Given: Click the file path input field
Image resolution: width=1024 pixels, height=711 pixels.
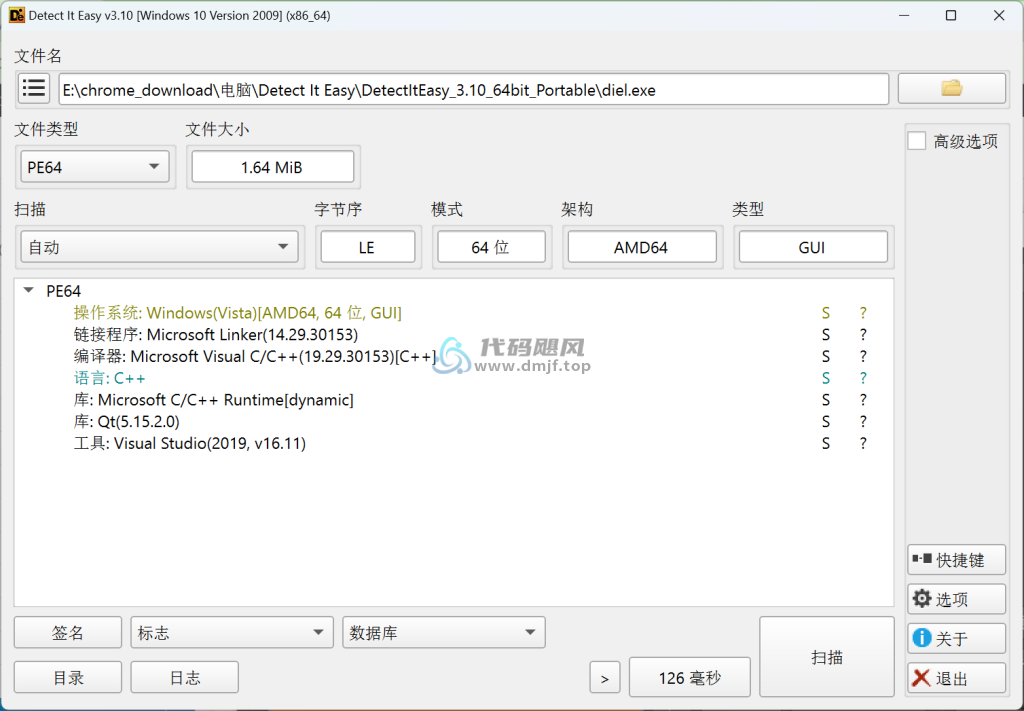Looking at the screenshot, I should tap(473, 89).
